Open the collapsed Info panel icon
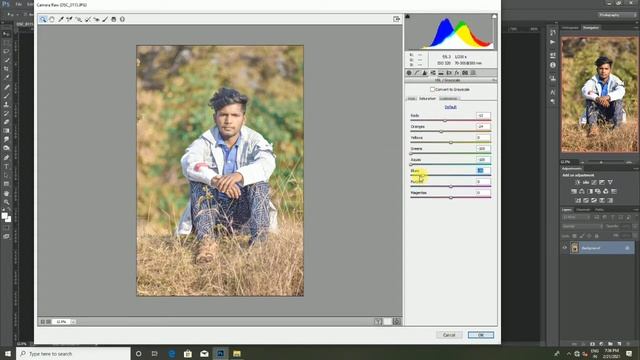640x360 pixels. pos(553,65)
